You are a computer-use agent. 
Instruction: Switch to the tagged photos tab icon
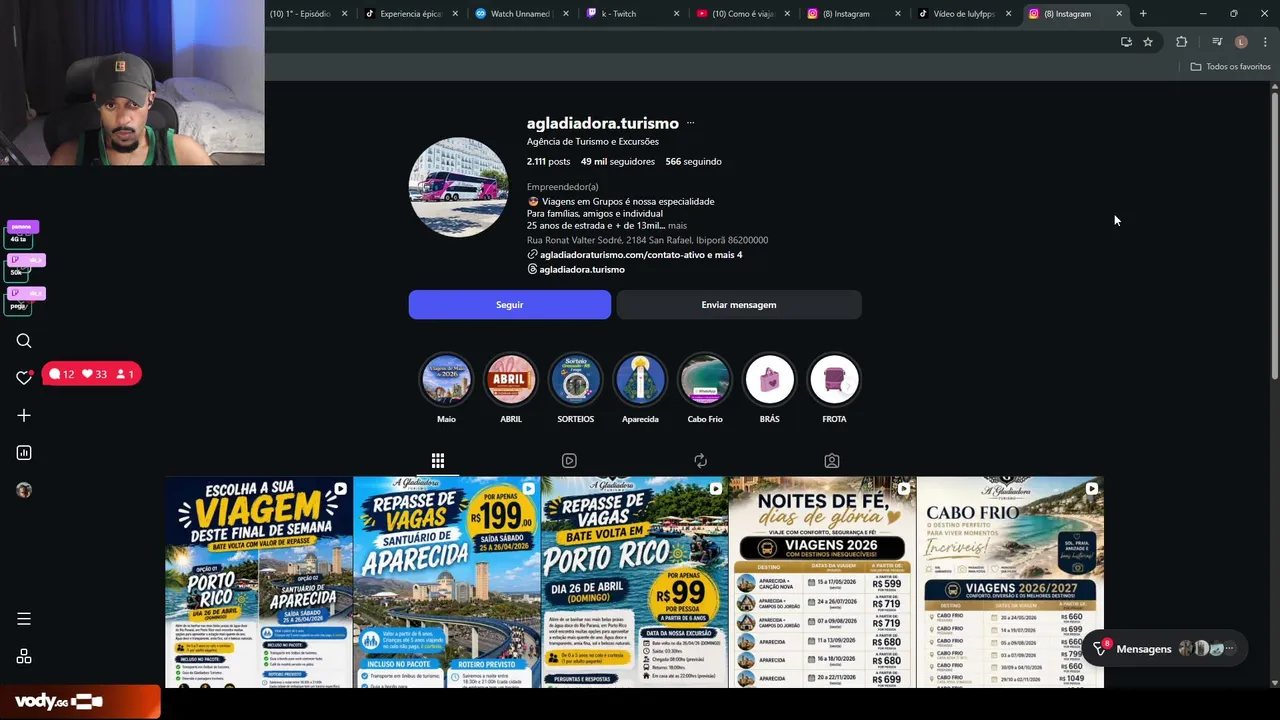(832, 460)
